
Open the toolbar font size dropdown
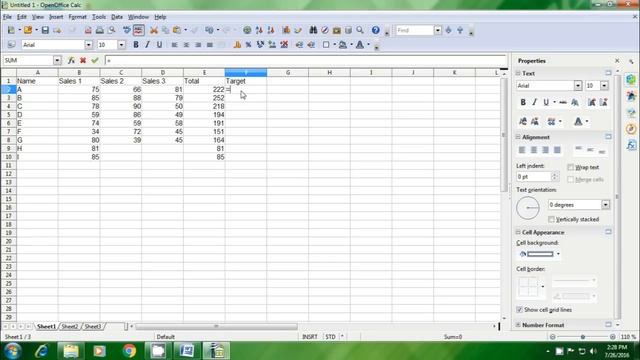[x=121, y=44]
